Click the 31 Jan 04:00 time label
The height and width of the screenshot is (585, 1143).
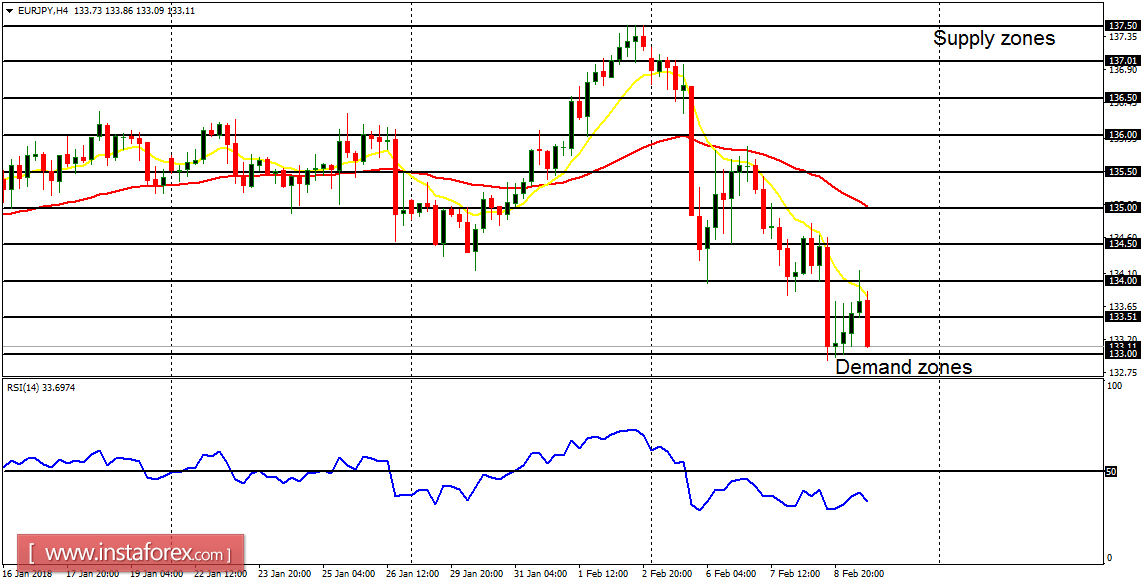540,573
